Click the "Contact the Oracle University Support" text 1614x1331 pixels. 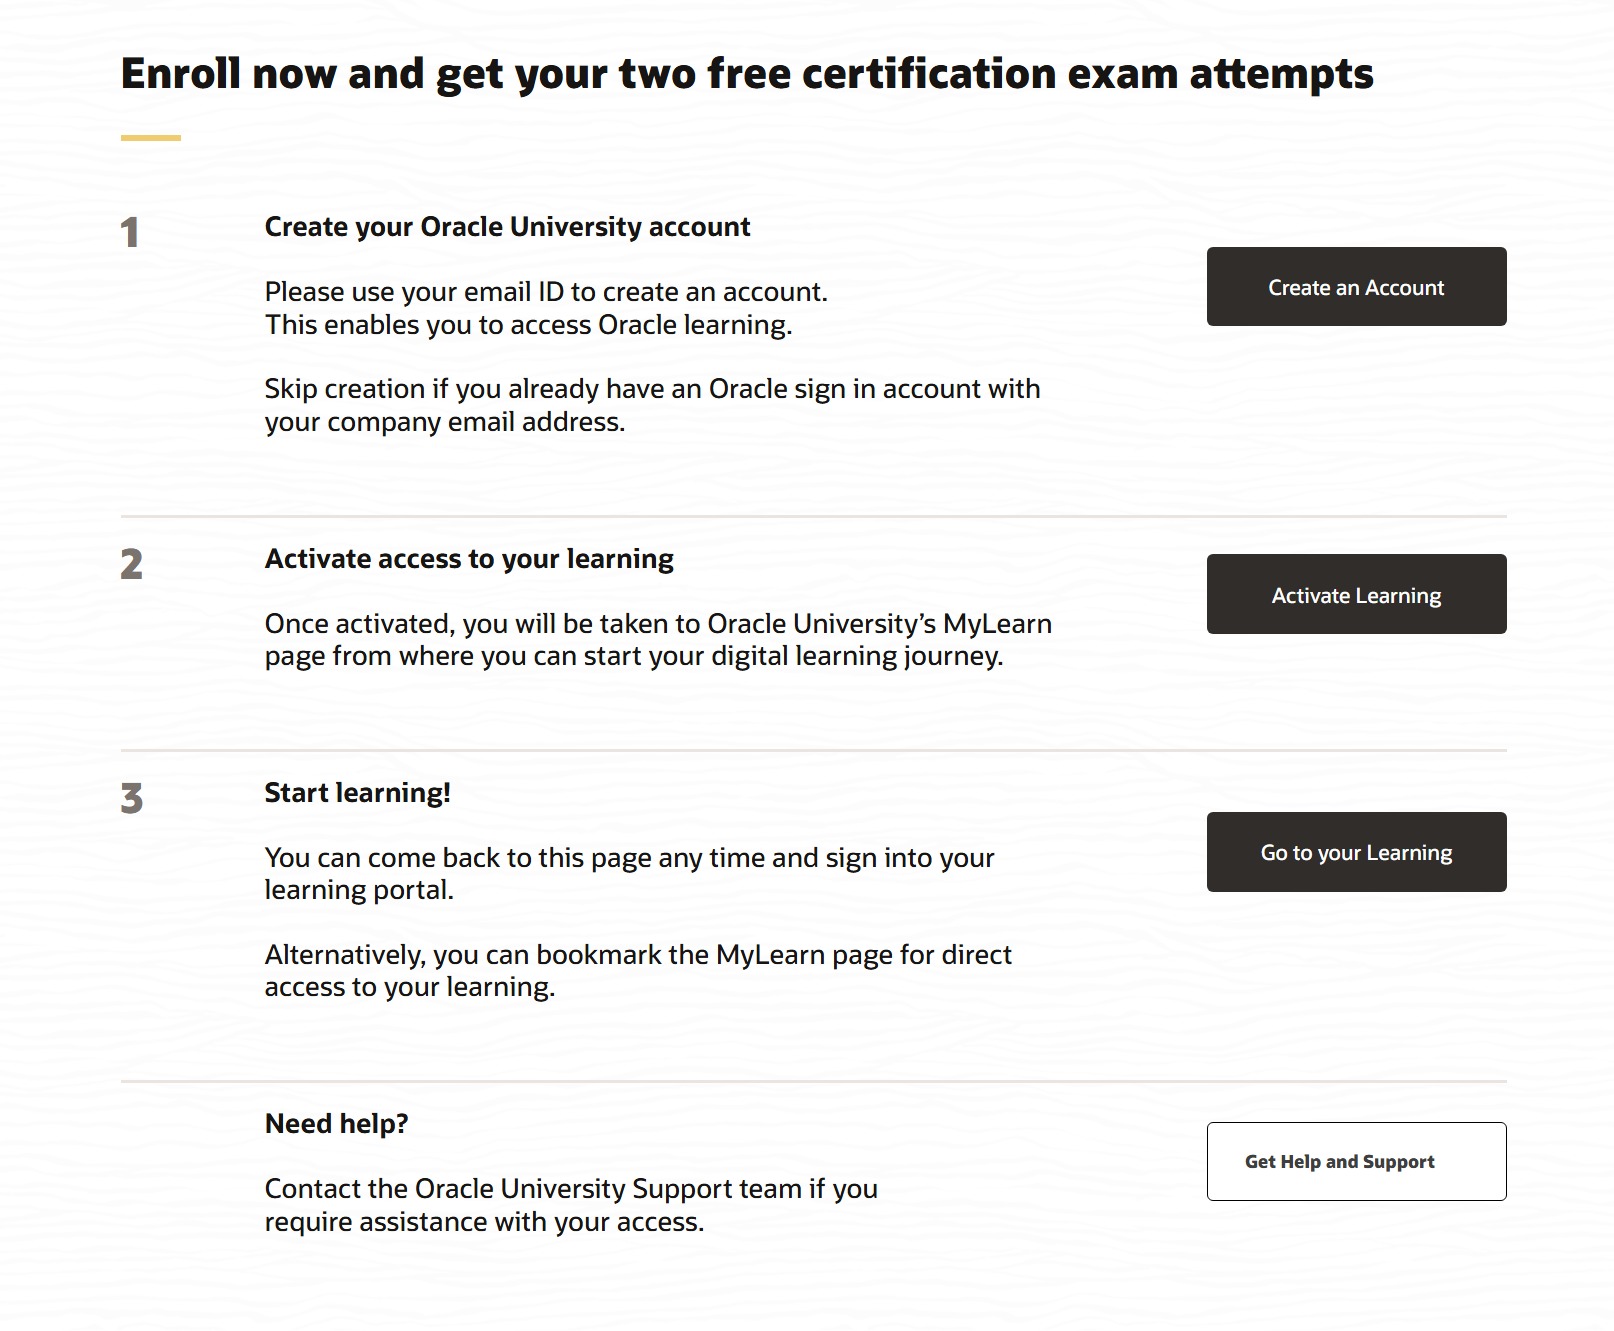(571, 1205)
